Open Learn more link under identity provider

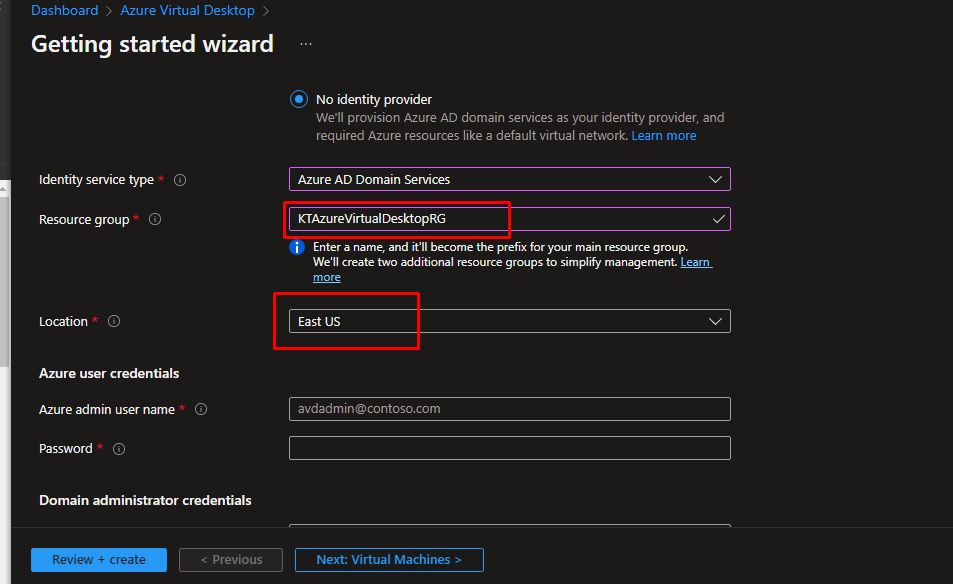click(664, 136)
